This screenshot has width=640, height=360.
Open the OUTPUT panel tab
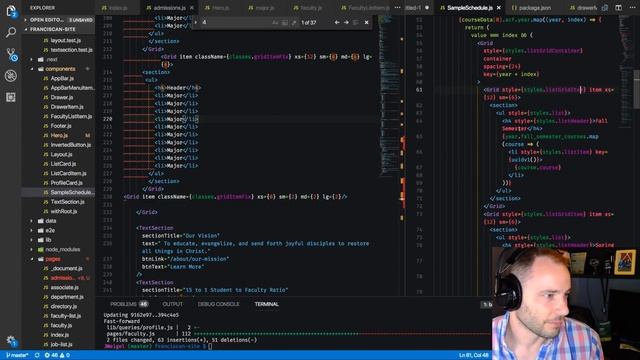point(173,304)
